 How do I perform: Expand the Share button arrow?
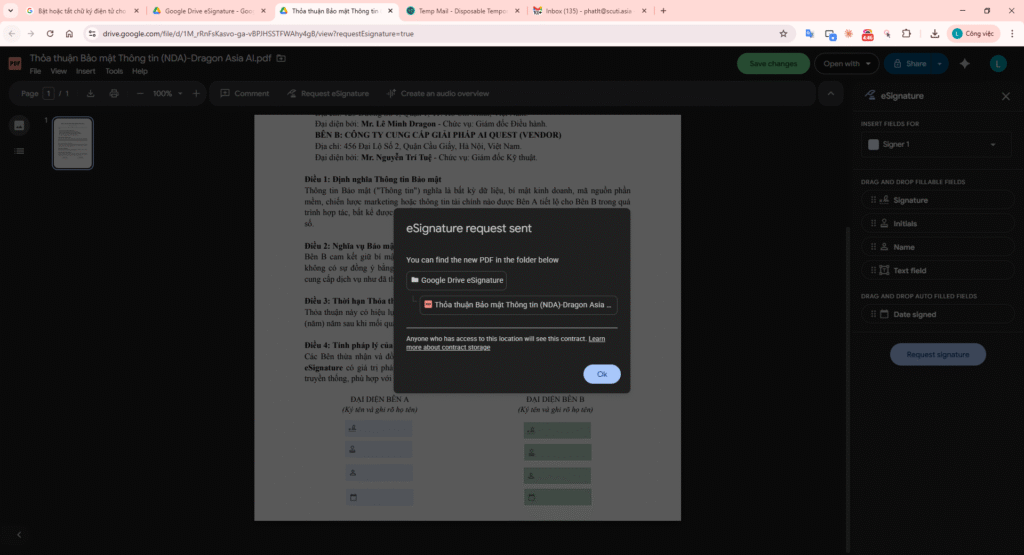tap(941, 64)
